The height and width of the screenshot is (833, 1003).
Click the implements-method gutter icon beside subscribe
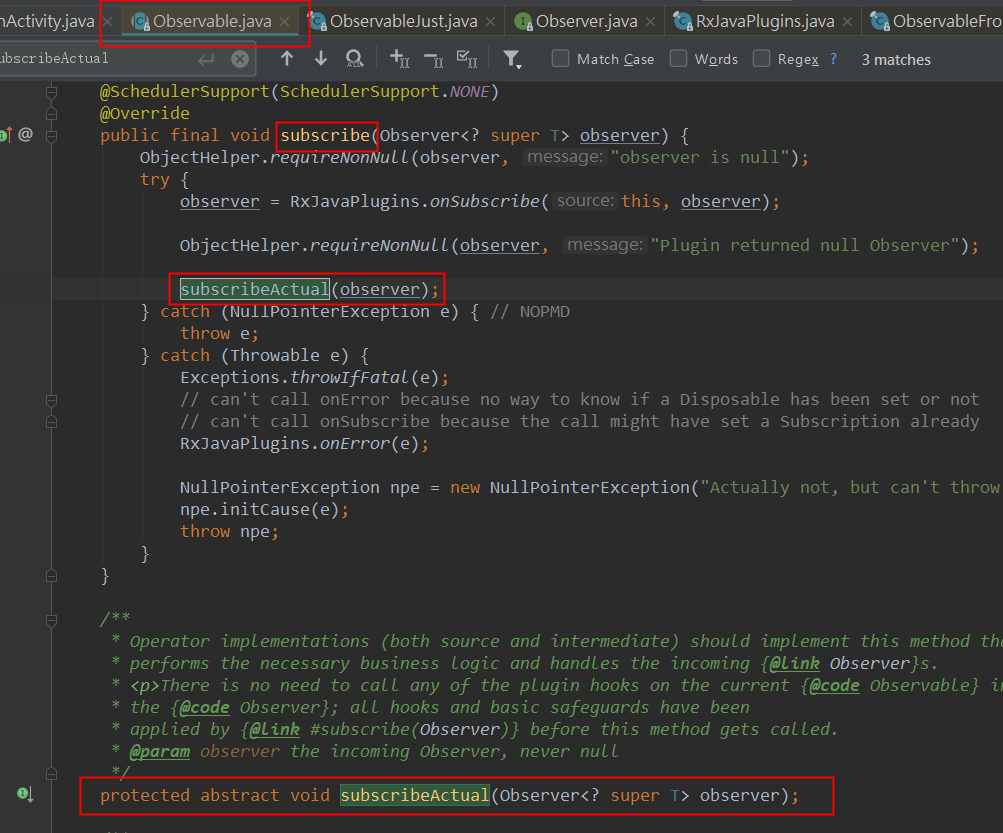(6, 134)
